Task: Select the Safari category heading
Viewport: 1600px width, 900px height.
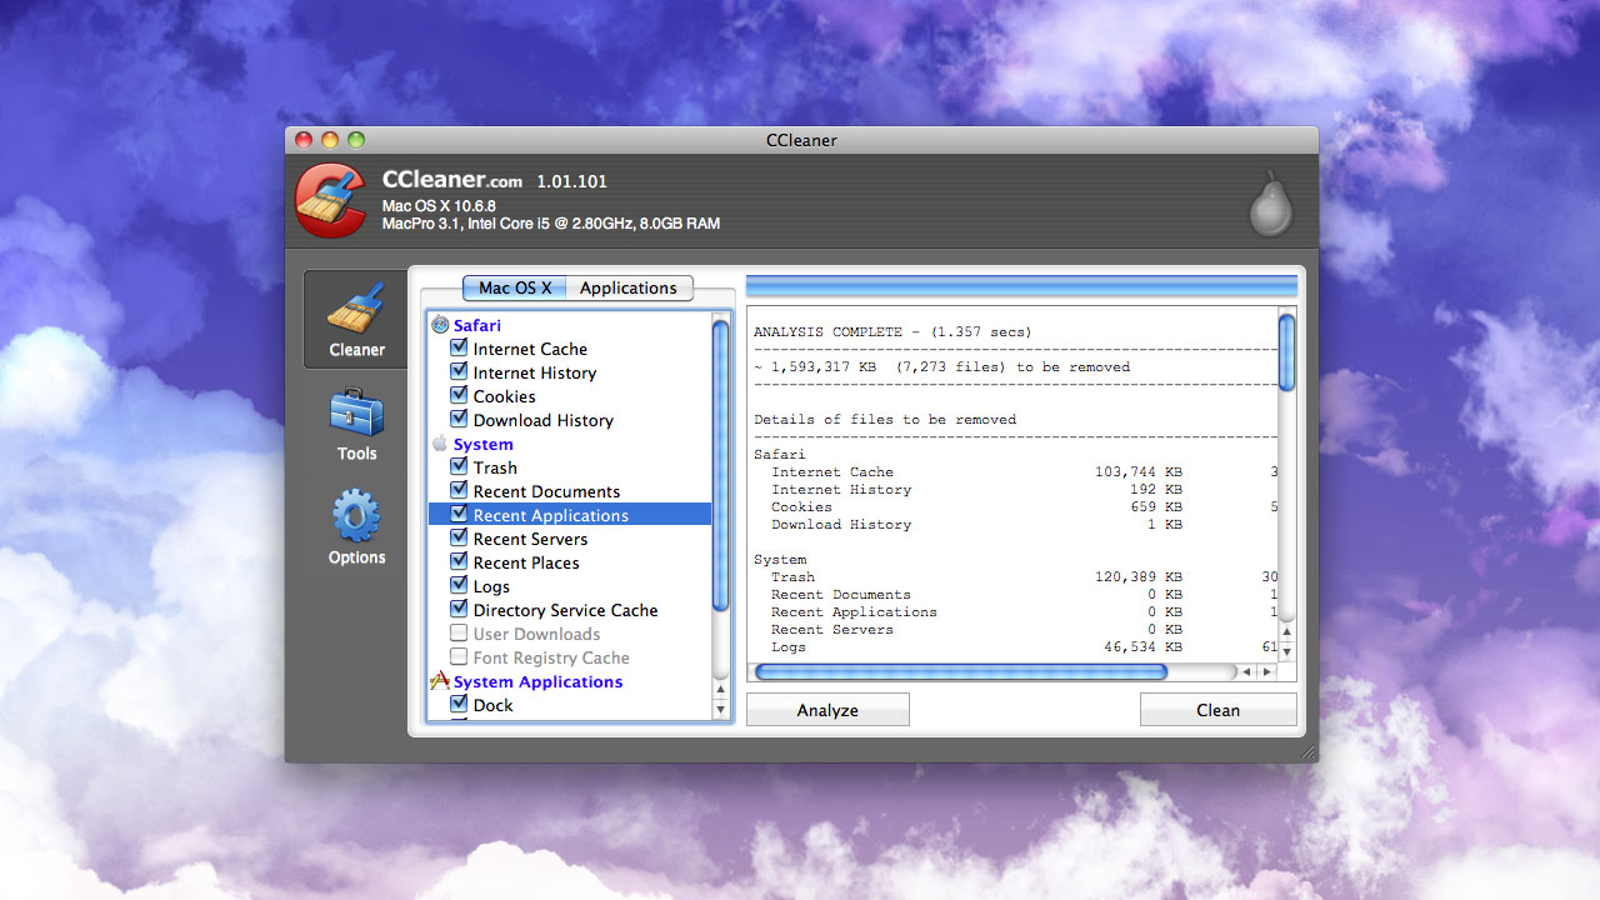Action: [x=477, y=325]
